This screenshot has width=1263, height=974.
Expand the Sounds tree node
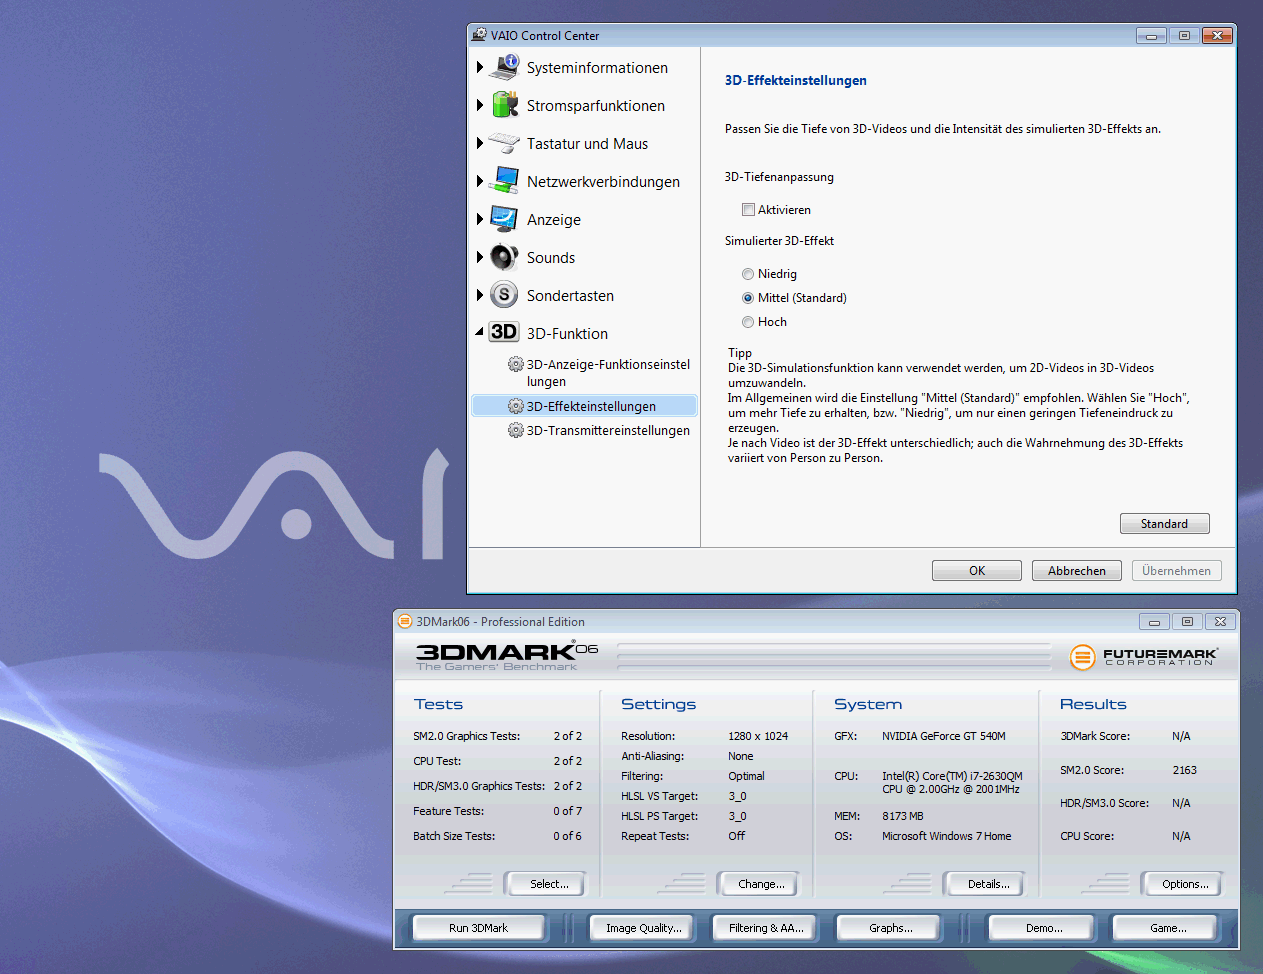click(x=480, y=257)
